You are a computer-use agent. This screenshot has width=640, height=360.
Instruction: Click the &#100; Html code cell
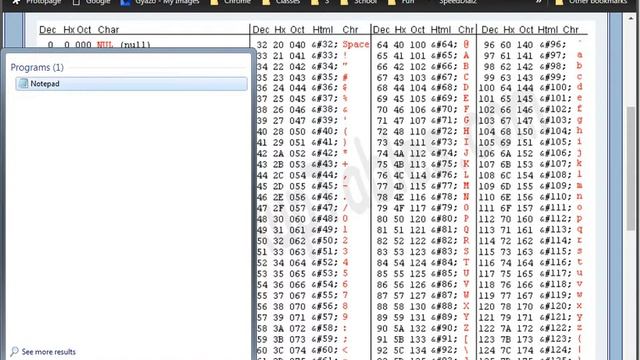(x=556, y=88)
